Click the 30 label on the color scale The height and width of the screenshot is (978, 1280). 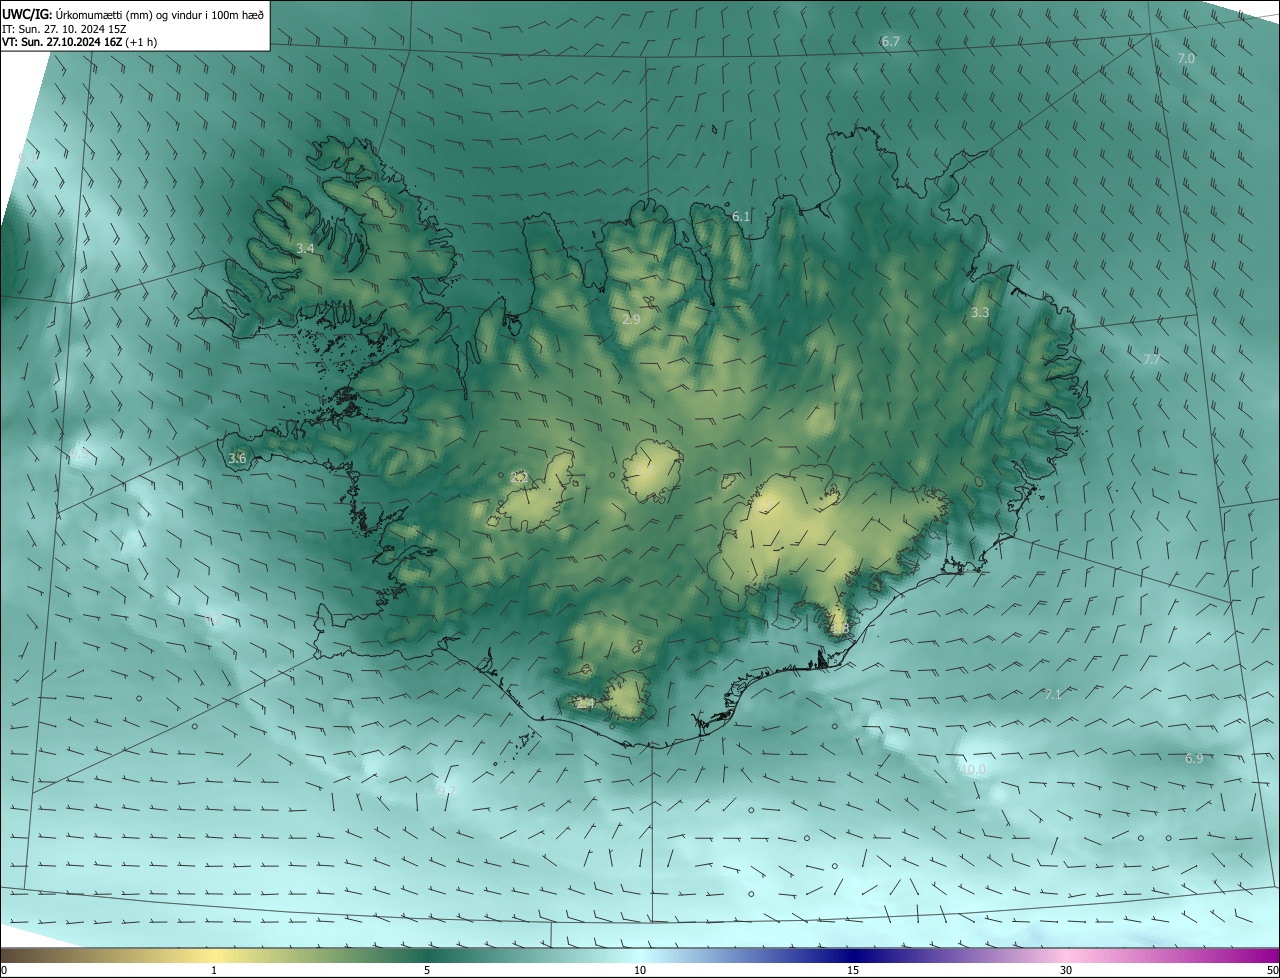[1066, 970]
